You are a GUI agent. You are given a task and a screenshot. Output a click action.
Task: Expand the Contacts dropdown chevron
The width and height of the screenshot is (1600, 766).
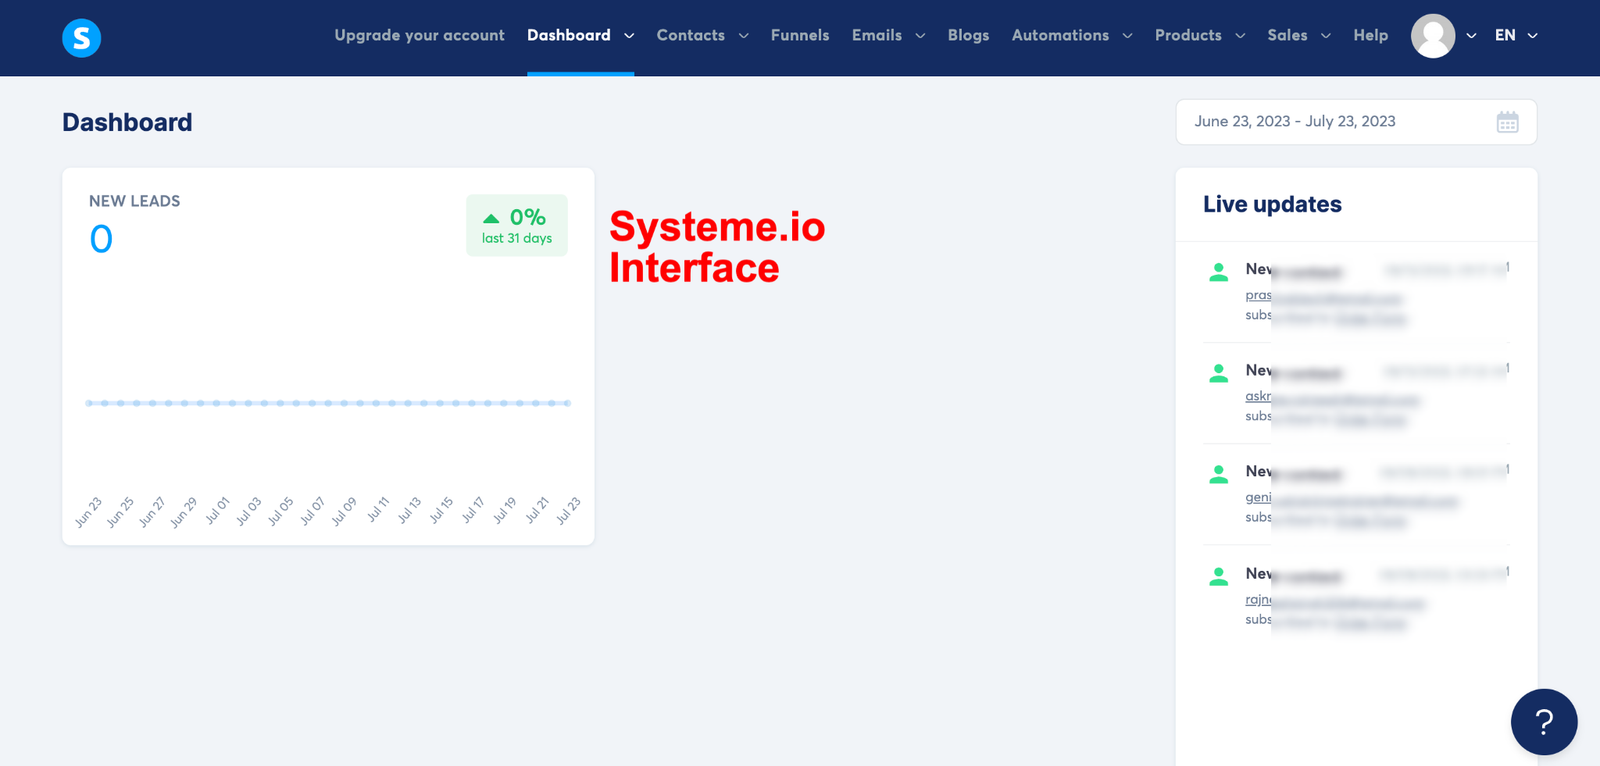click(743, 36)
